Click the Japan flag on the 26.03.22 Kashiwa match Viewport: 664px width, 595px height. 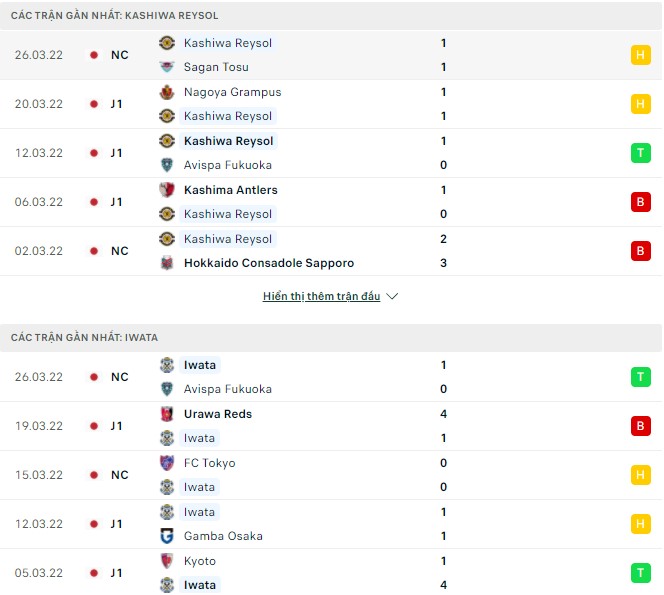tap(93, 55)
